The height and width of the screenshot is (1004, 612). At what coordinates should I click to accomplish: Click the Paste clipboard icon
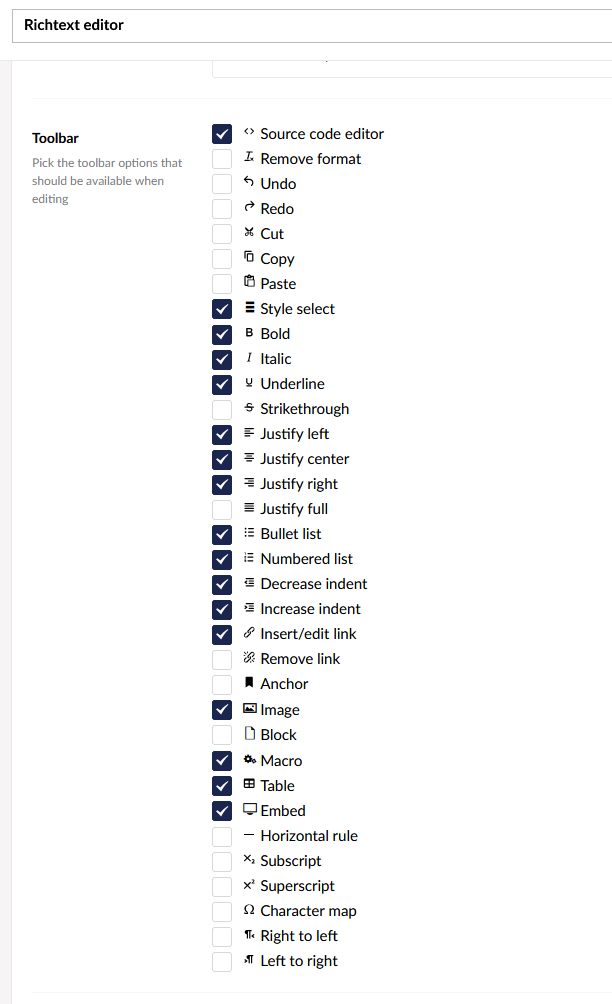(249, 282)
